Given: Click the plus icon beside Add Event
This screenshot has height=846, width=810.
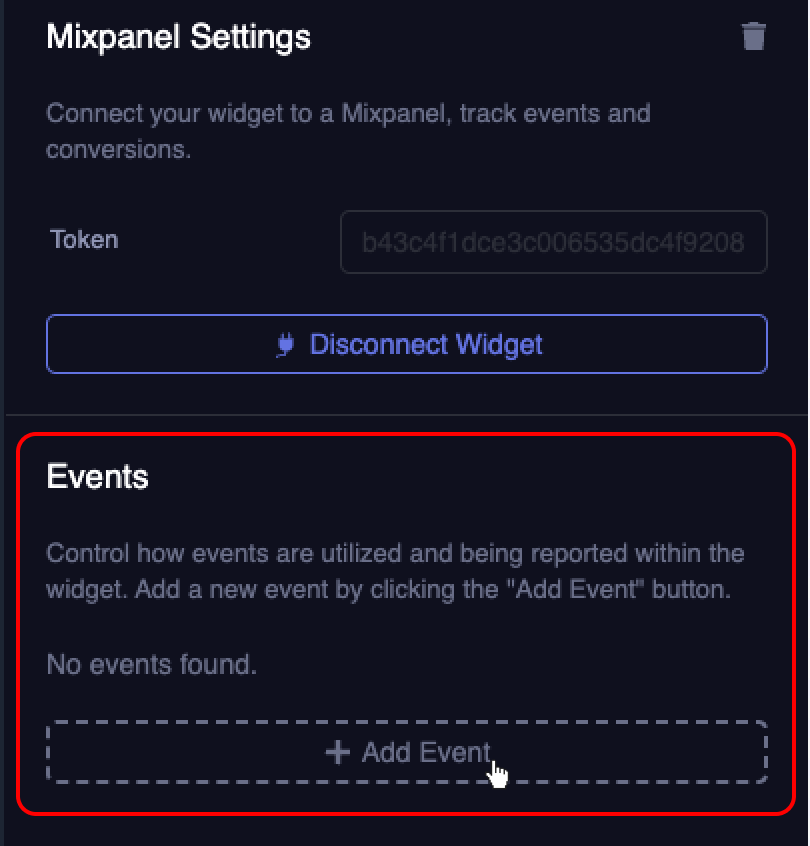Looking at the screenshot, I should [338, 752].
